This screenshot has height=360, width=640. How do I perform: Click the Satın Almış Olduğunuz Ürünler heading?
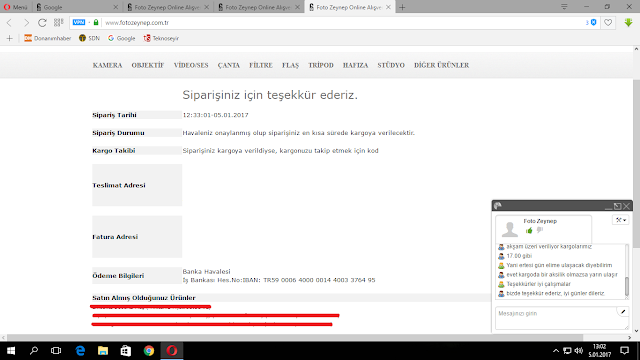tap(144, 298)
